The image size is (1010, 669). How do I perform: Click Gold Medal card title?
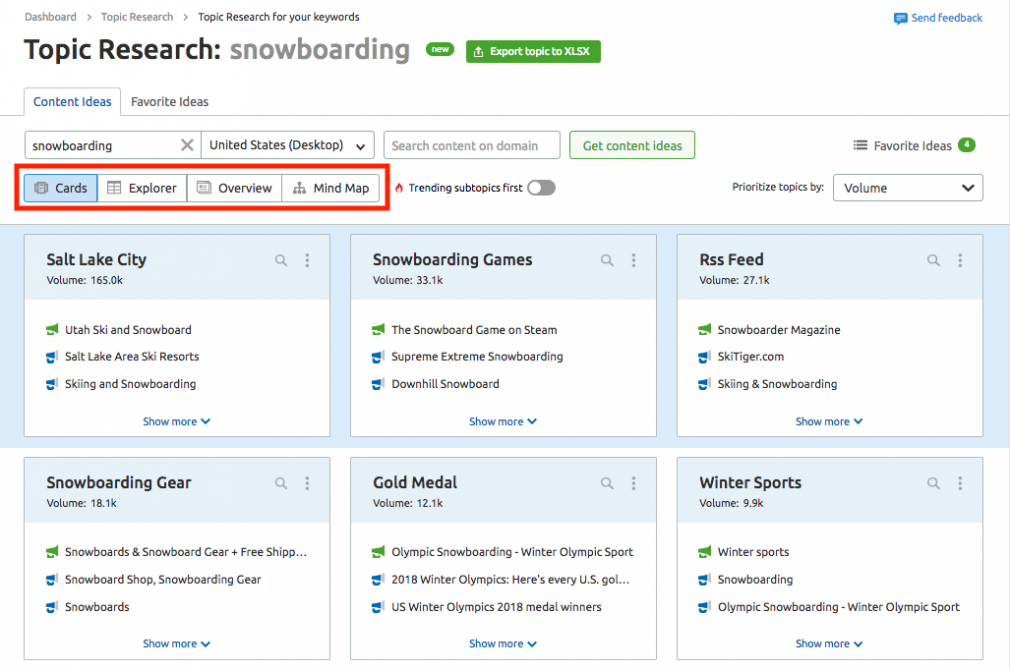point(415,483)
